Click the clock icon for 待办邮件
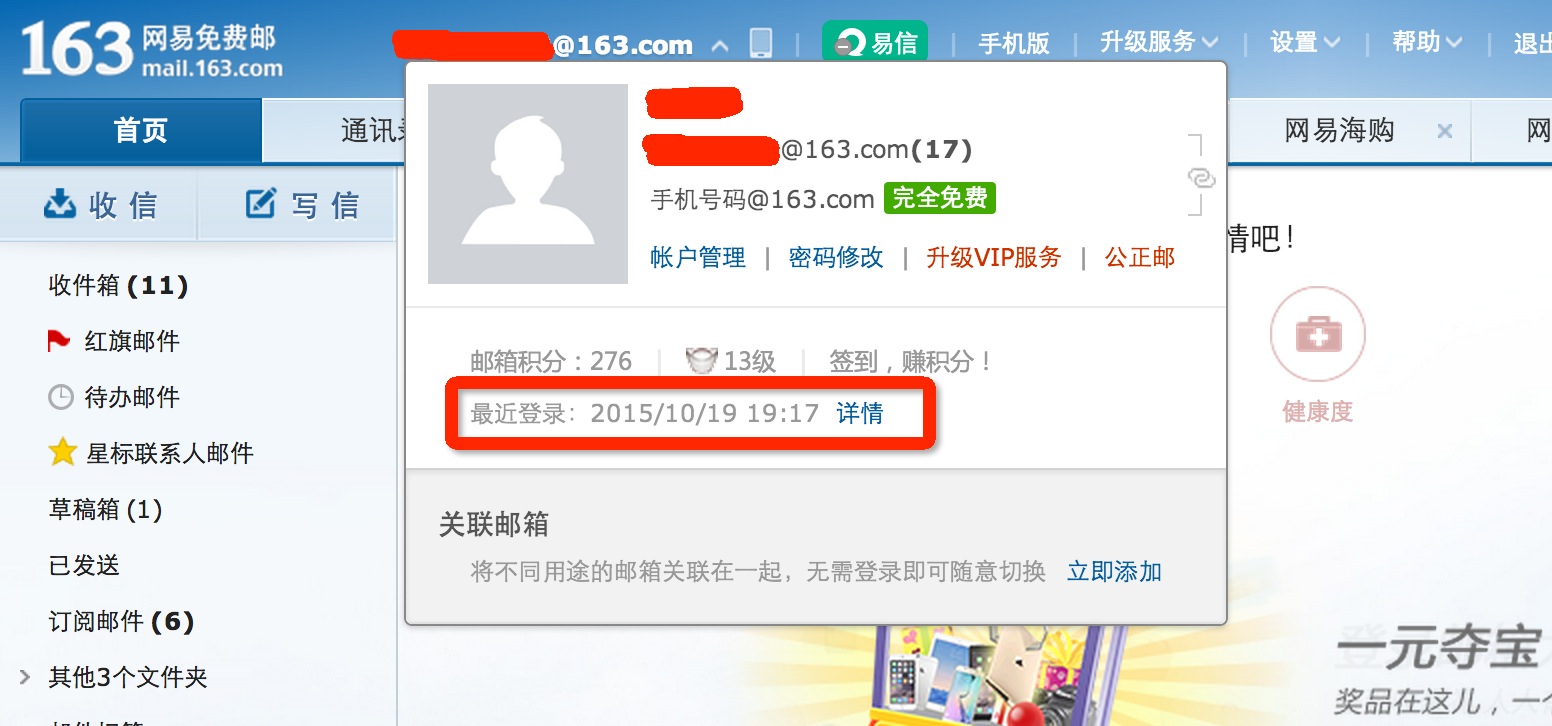1552x726 pixels. coord(61,397)
